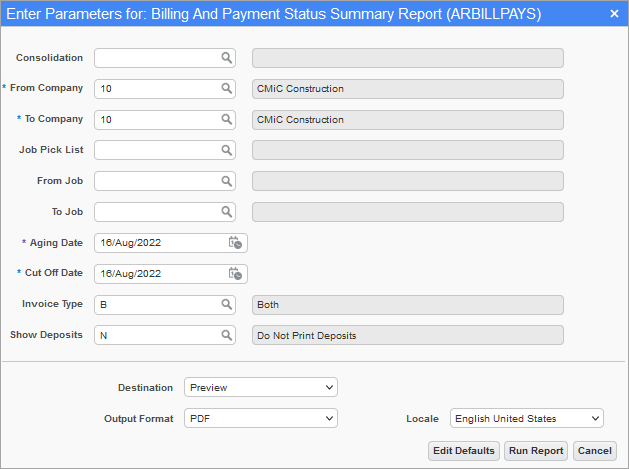Open Cut Off Date calendar picker
This screenshot has width=629, height=469.
235,274
